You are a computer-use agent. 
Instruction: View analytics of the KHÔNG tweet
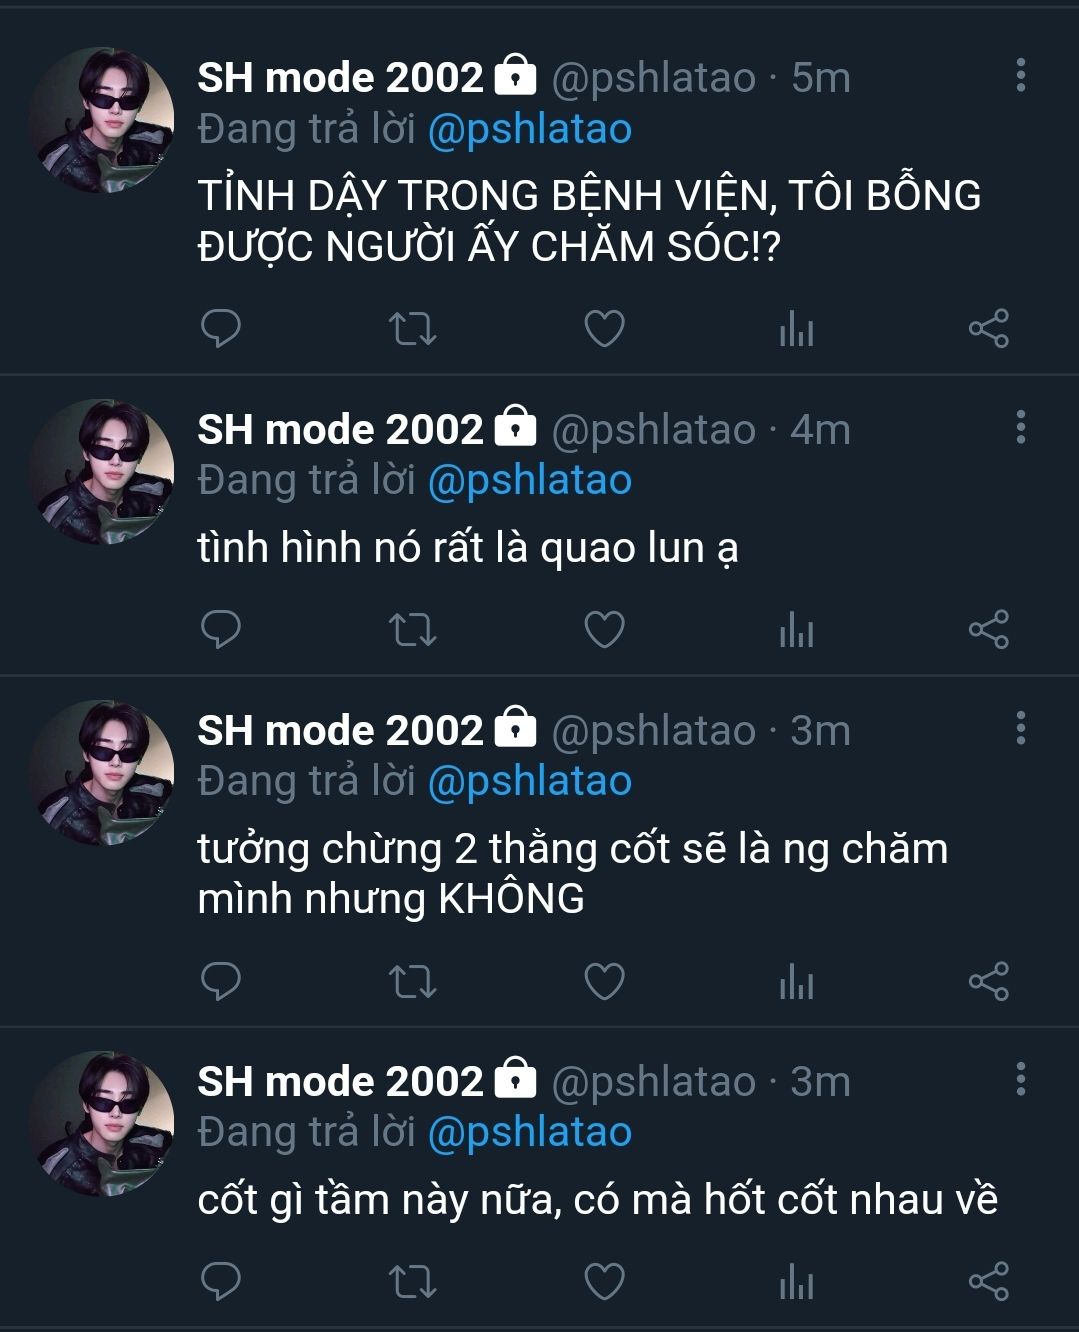coord(796,981)
